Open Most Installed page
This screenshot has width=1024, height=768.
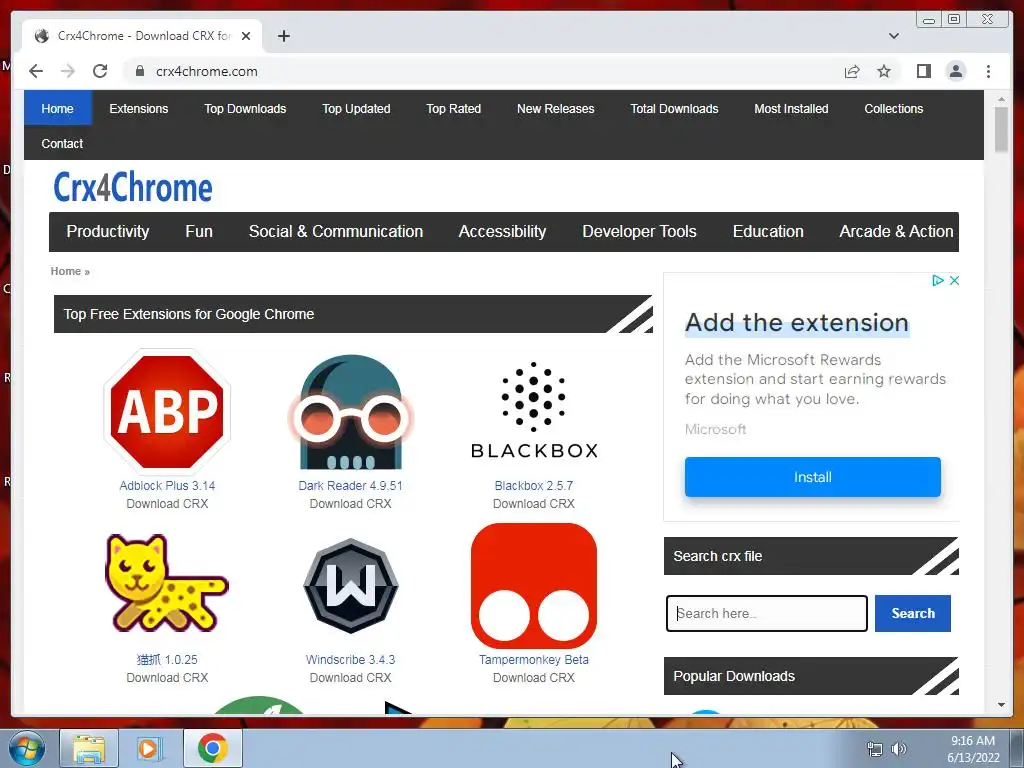tap(791, 108)
